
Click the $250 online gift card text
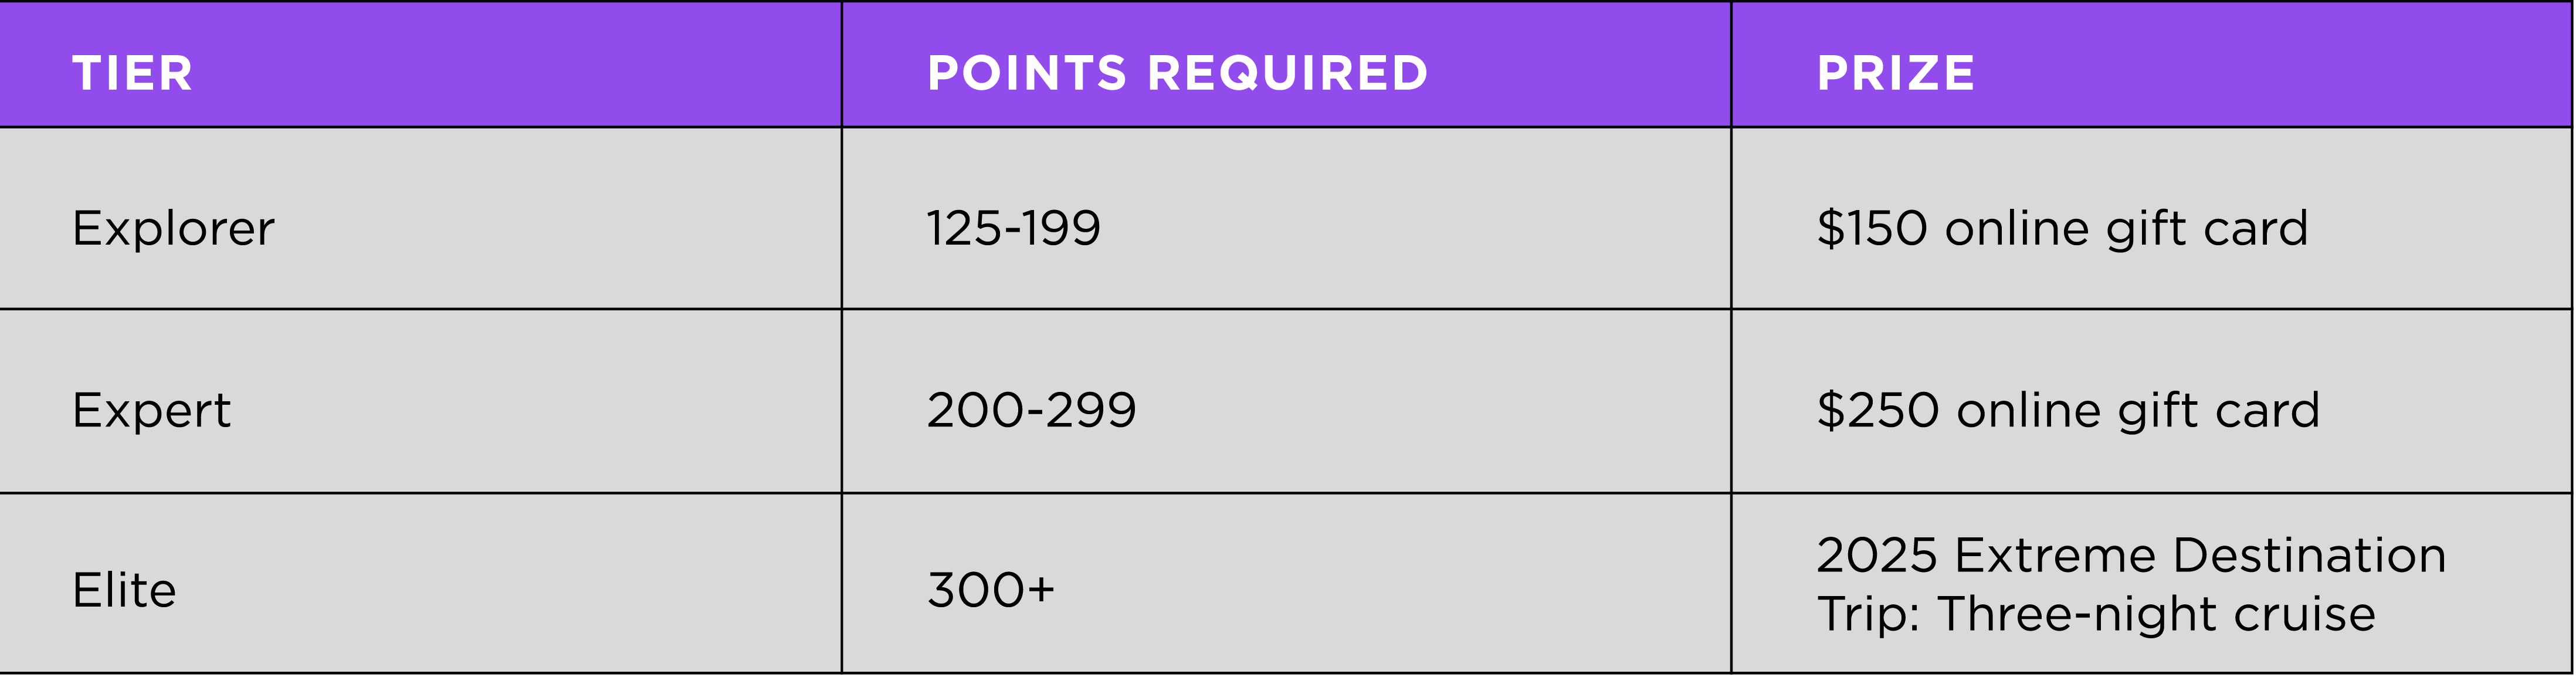click(2068, 410)
